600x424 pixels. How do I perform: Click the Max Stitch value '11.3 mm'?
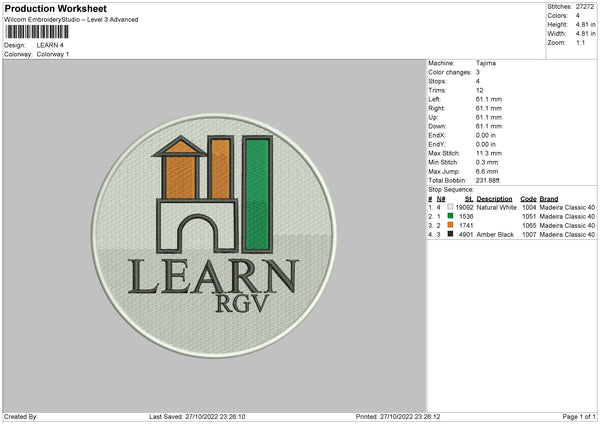[x=489, y=153]
